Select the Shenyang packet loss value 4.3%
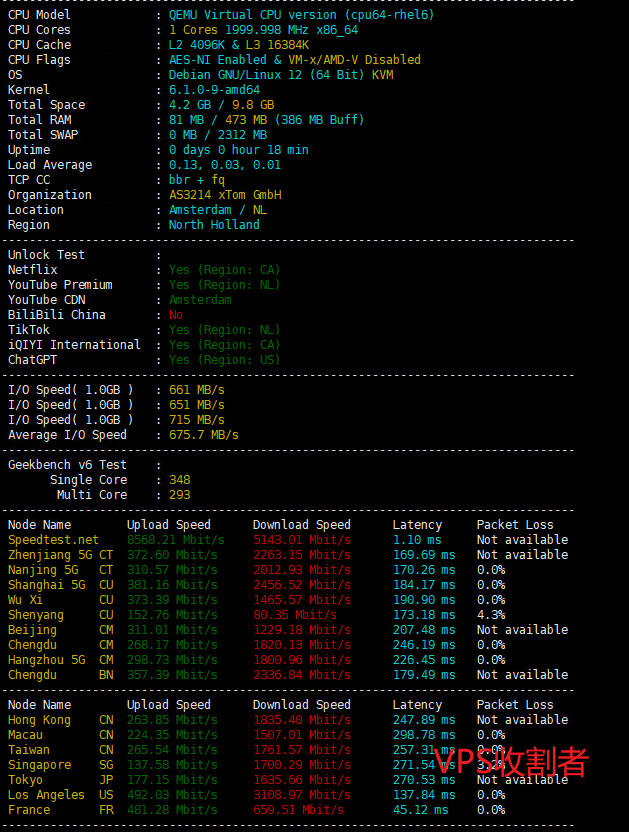Screen dimensions: 629x832 pos(491,615)
